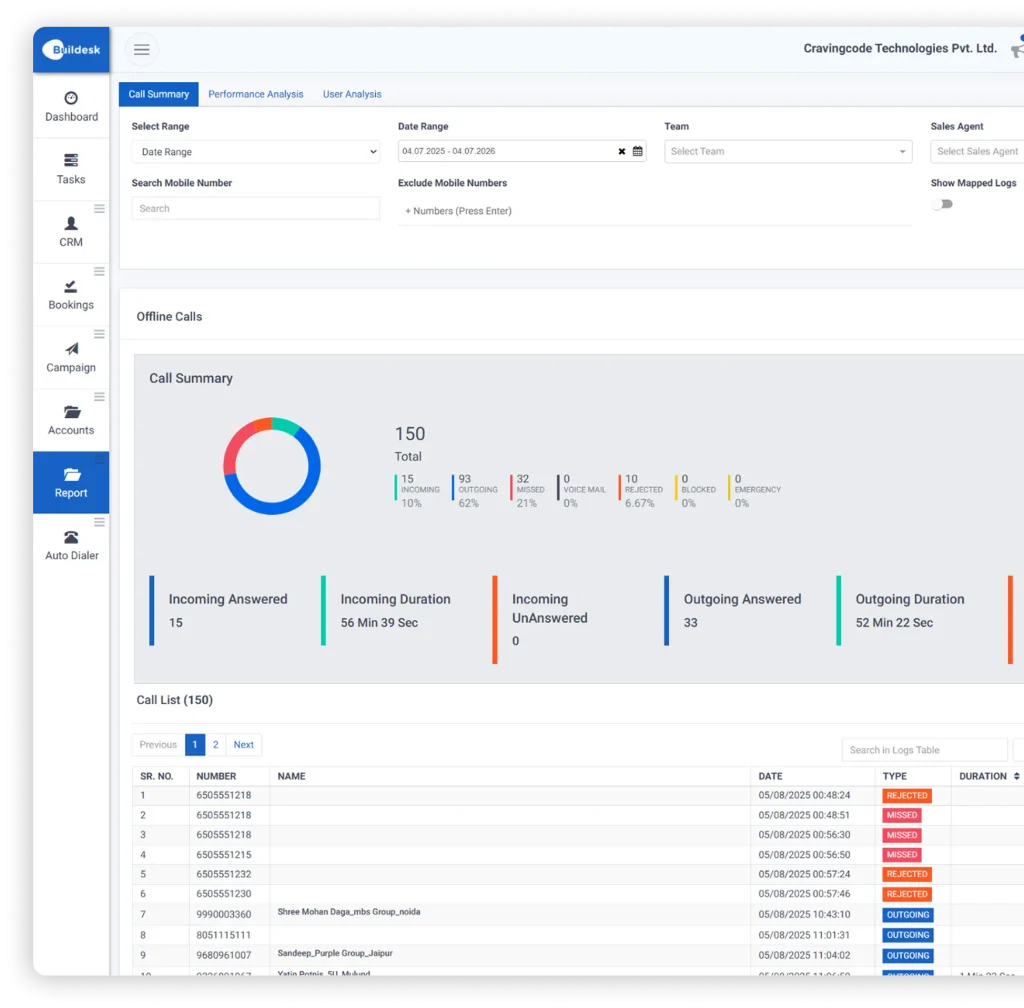Open the CRM person icon
Image resolution: width=1024 pixels, height=1008 pixels.
click(x=71, y=223)
